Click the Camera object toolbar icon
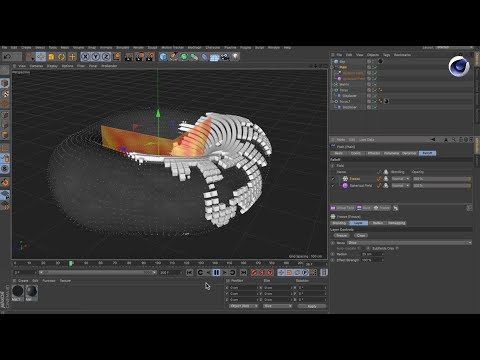 225,57
